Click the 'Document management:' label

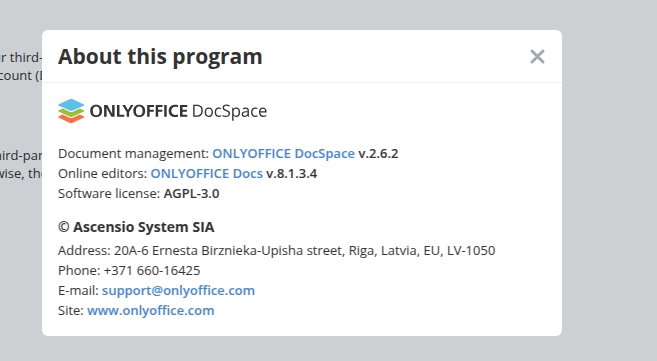[133, 154]
